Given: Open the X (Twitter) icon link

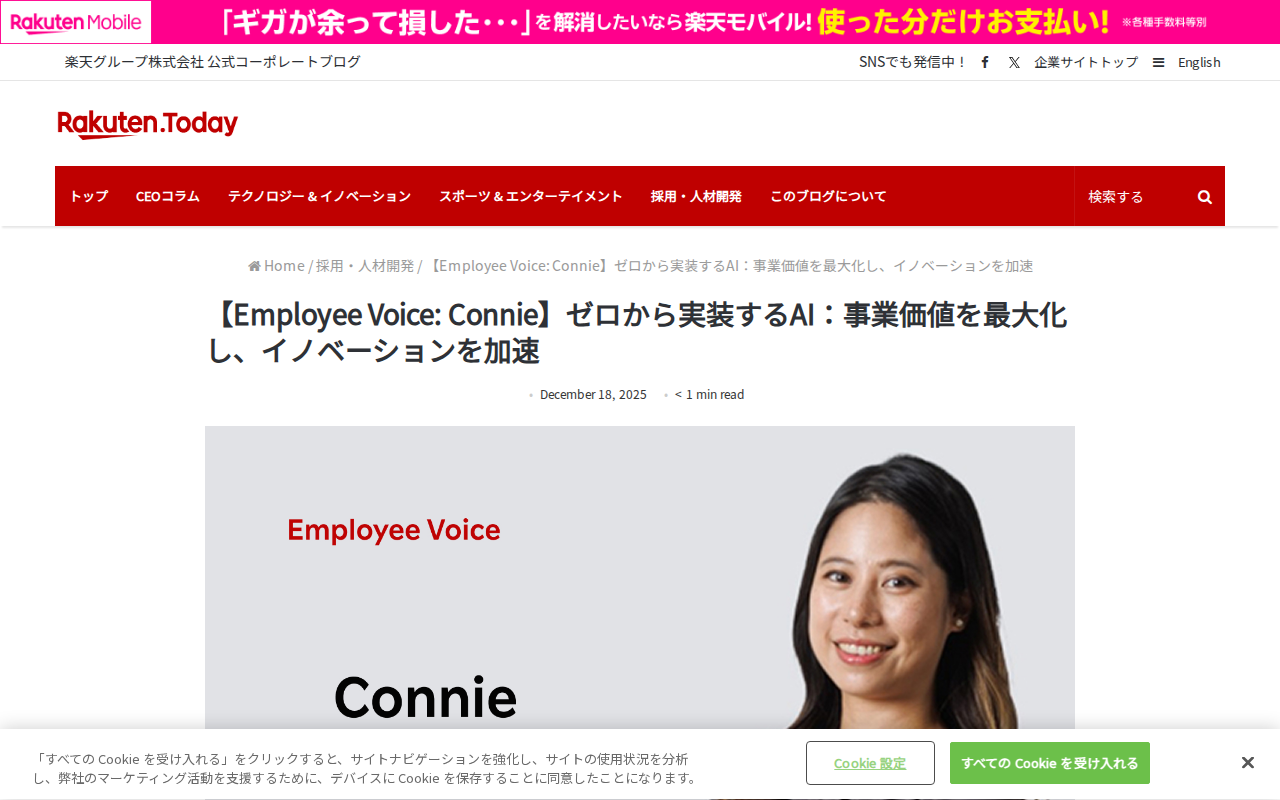Looking at the screenshot, I should 1014,62.
